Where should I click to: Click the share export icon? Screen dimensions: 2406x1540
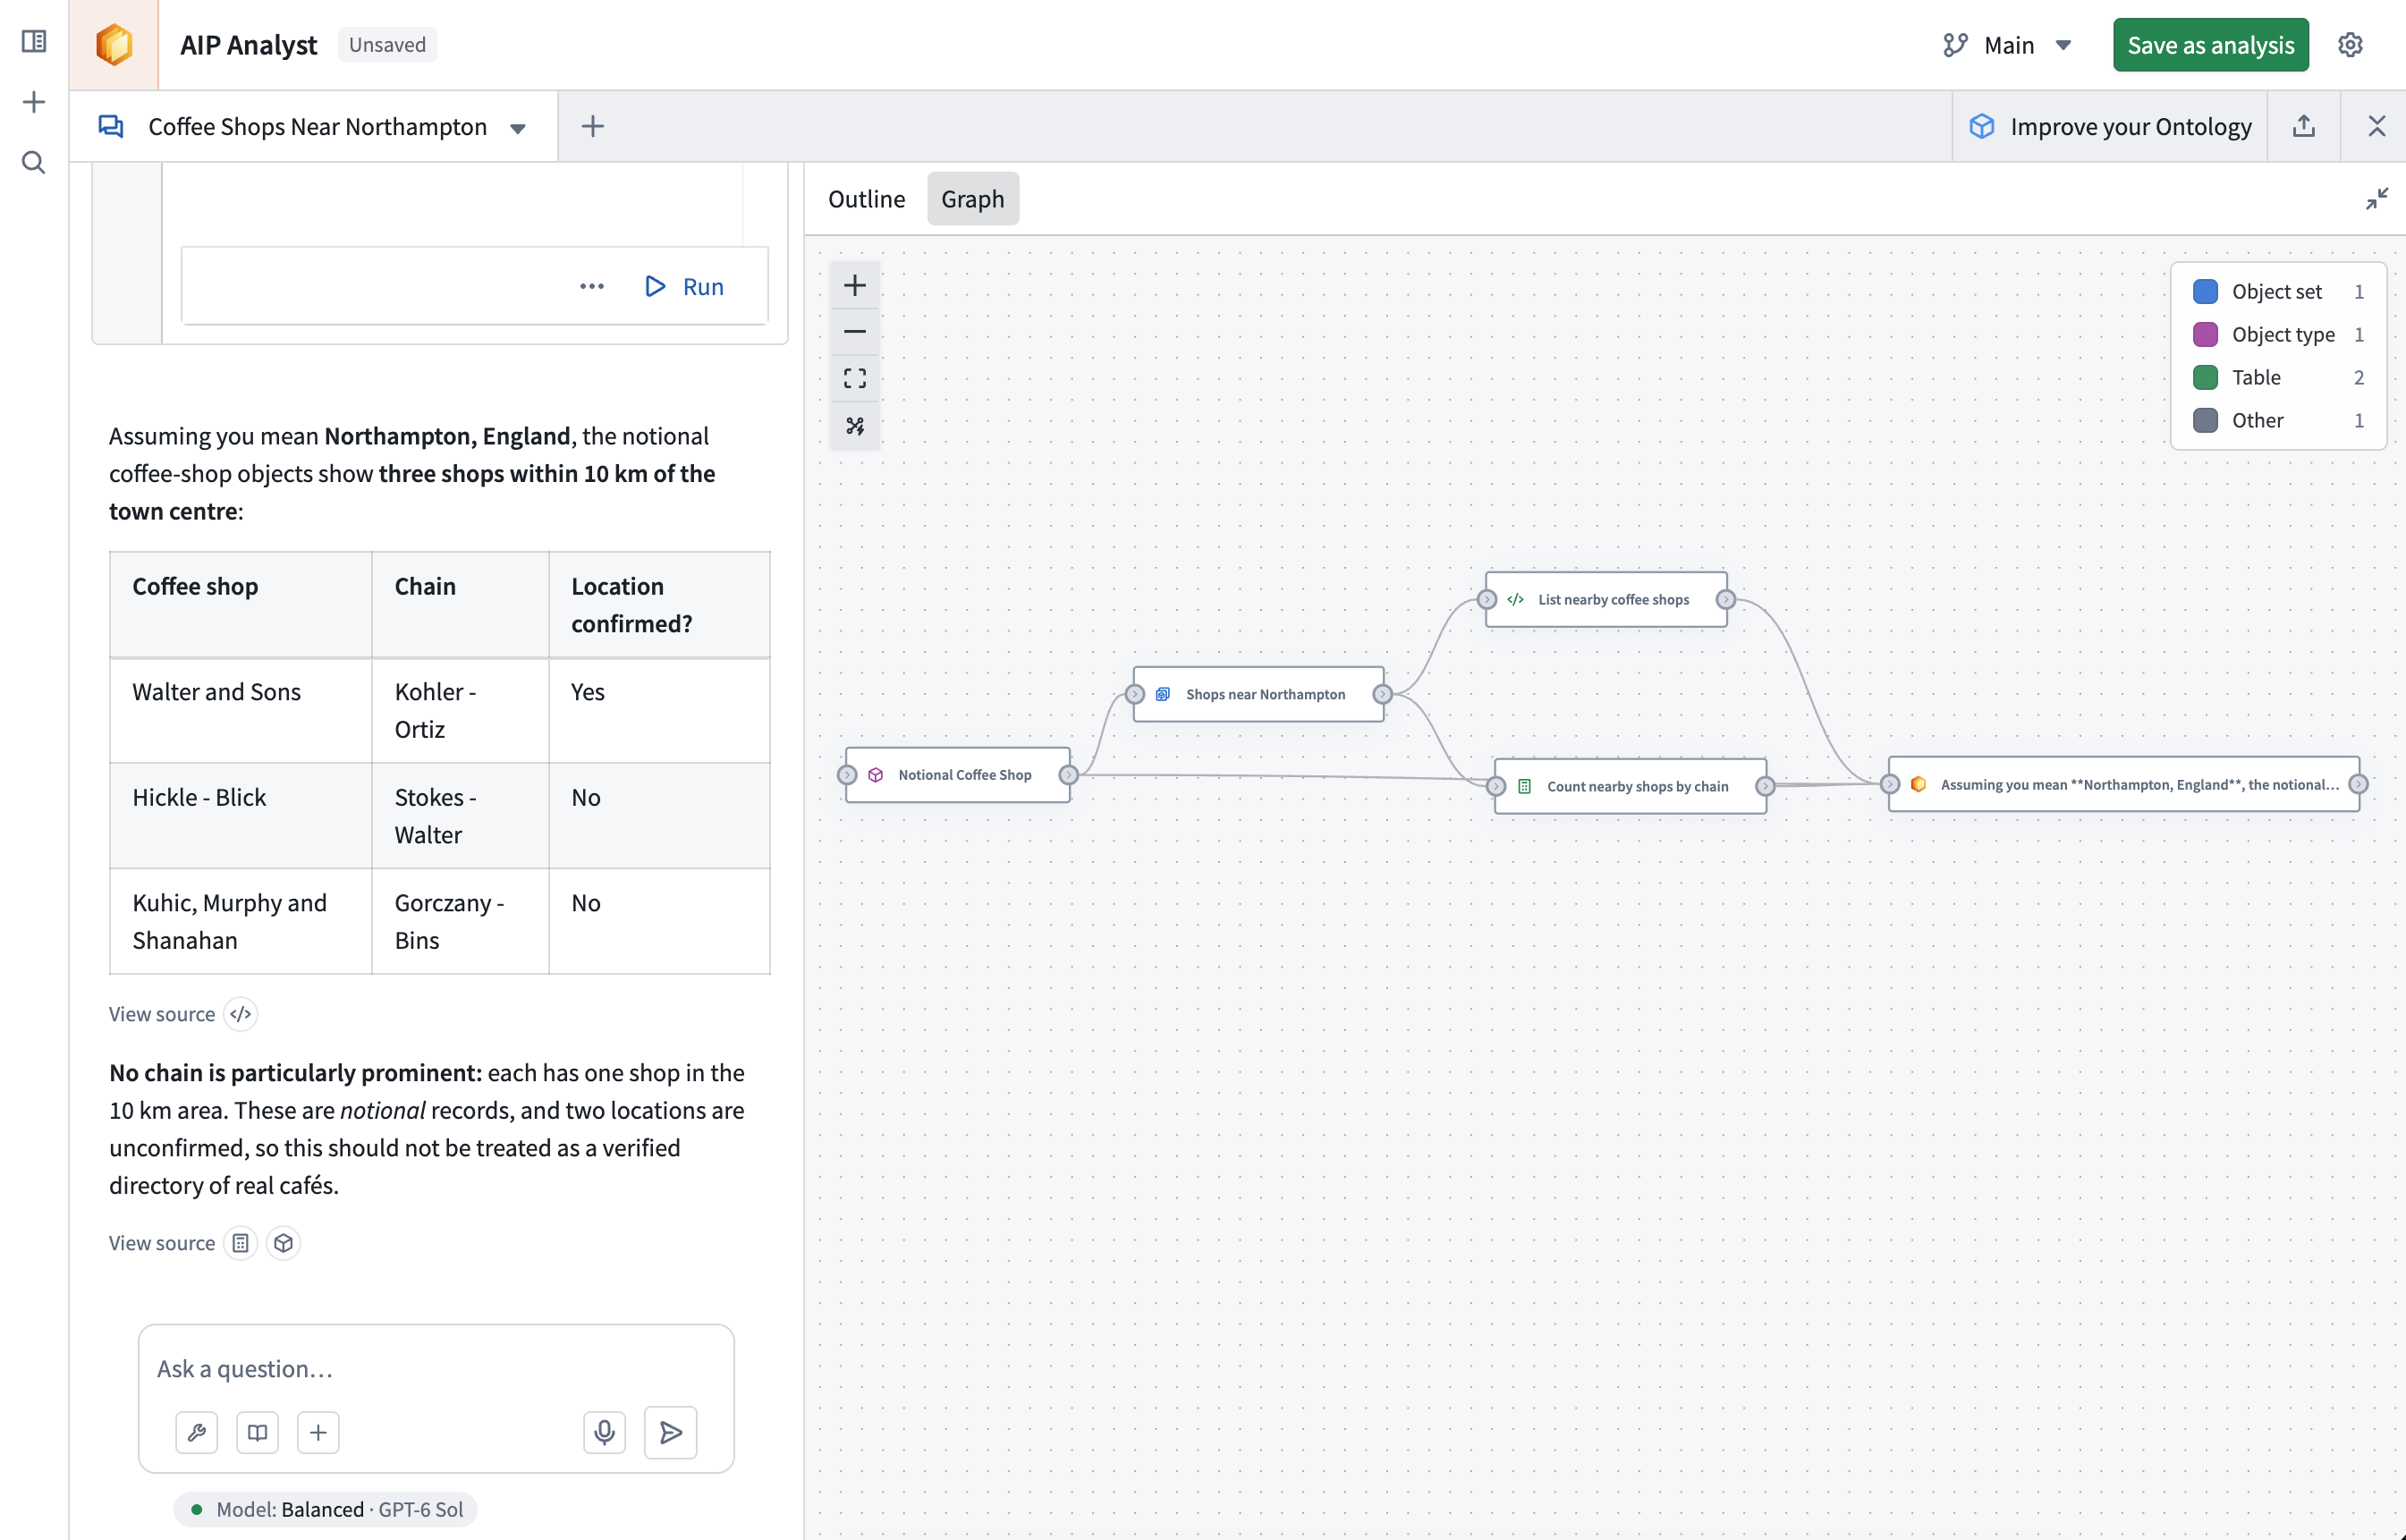(x=2304, y=126)
